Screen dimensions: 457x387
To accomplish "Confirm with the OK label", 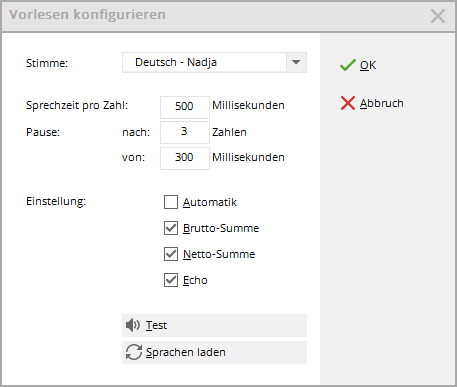I will click(x=368, y=65).
